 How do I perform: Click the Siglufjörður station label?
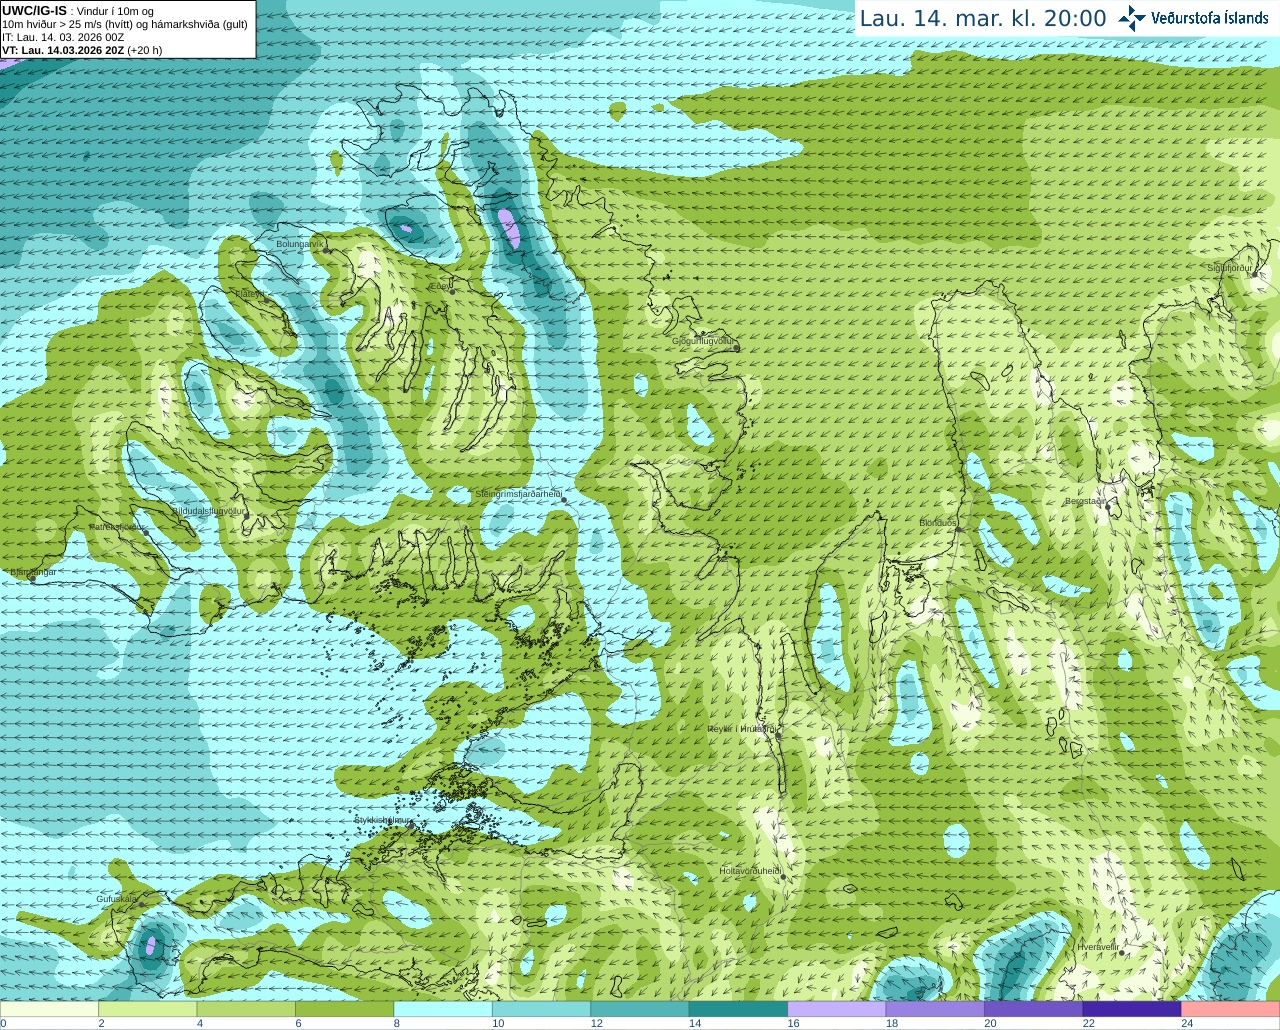pos(1230,268)
